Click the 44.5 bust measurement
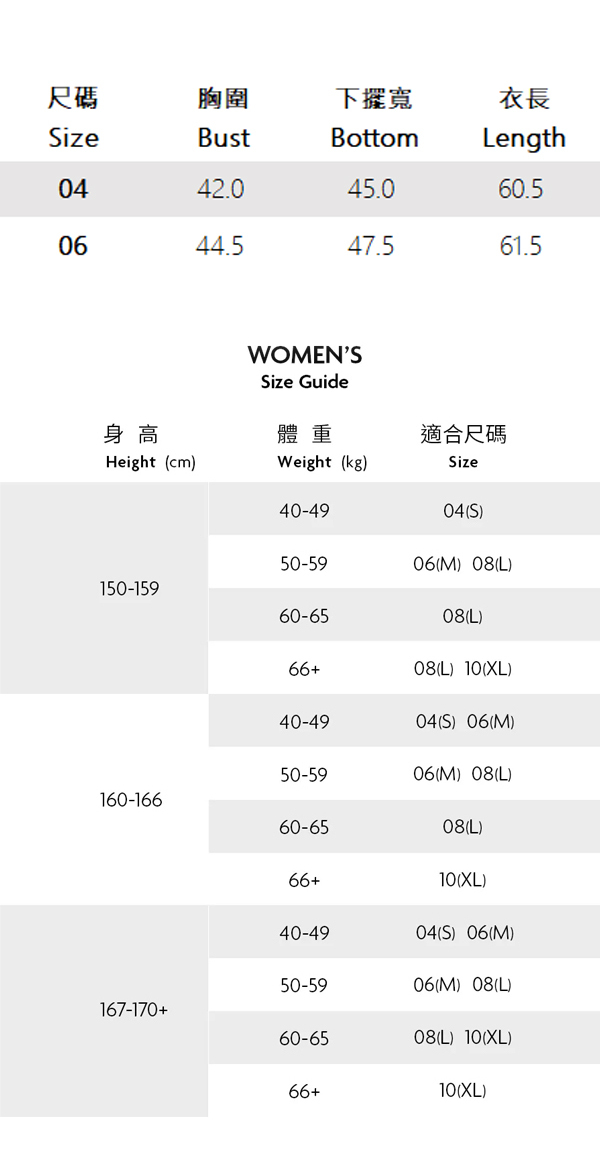 coord(220,246)
